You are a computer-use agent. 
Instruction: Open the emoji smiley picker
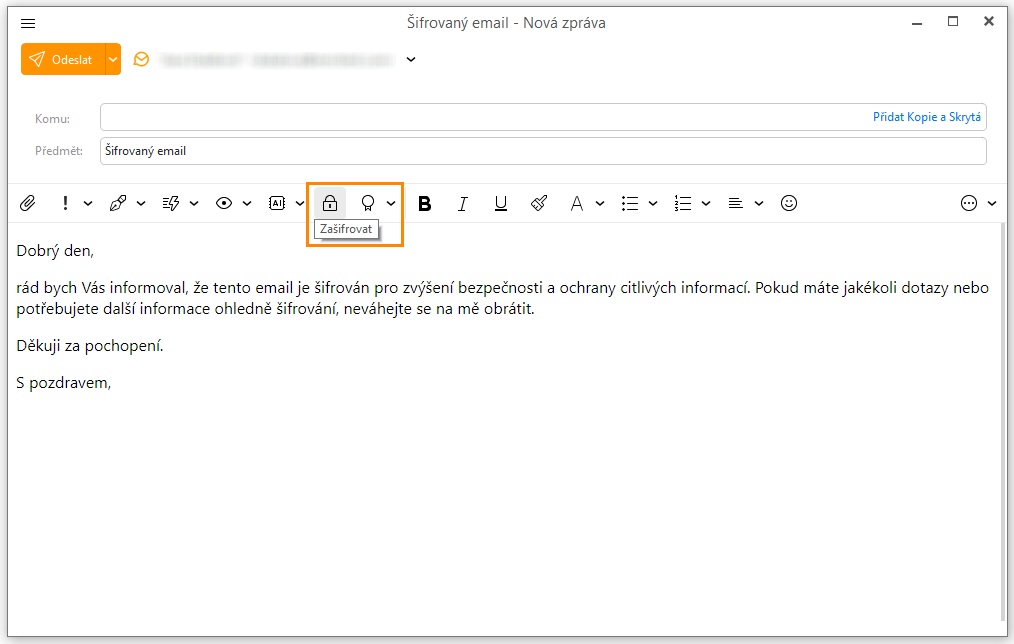(x=789, y=203)
